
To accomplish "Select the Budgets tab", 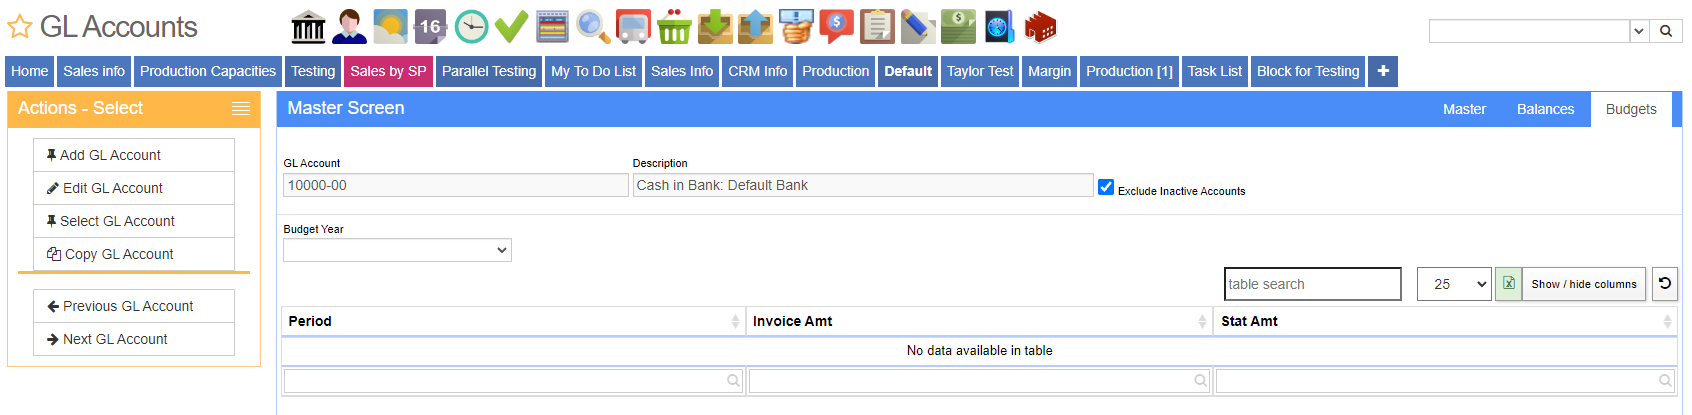I will (1631, 109).
